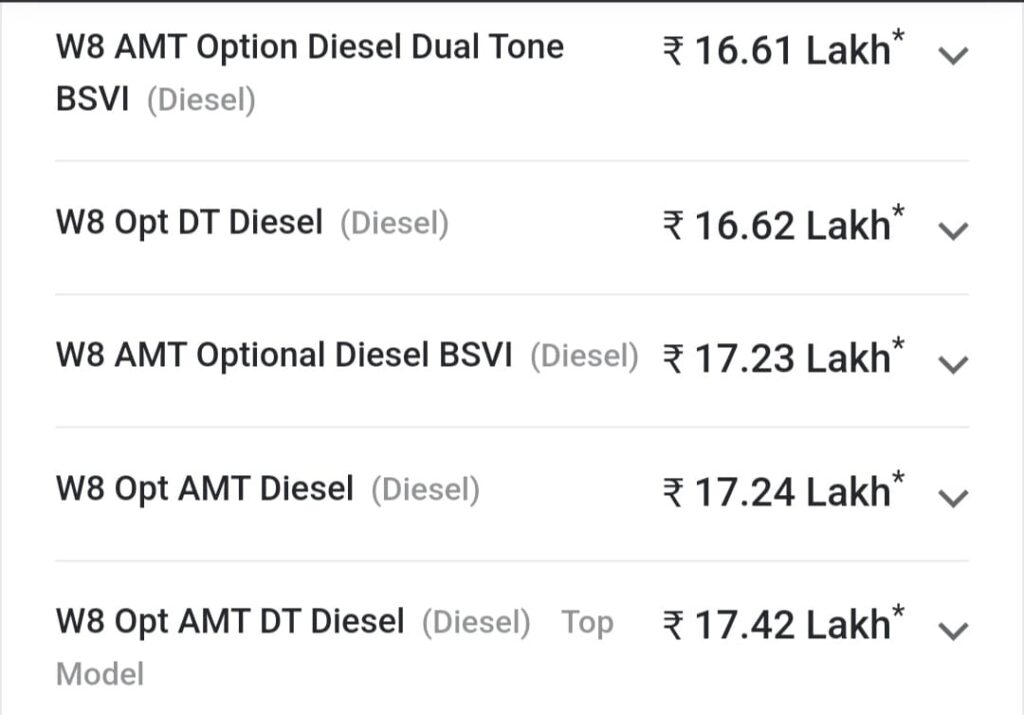
Task: Select the W8 Opt AMT Diesel variant name
Action: [204, 489]
